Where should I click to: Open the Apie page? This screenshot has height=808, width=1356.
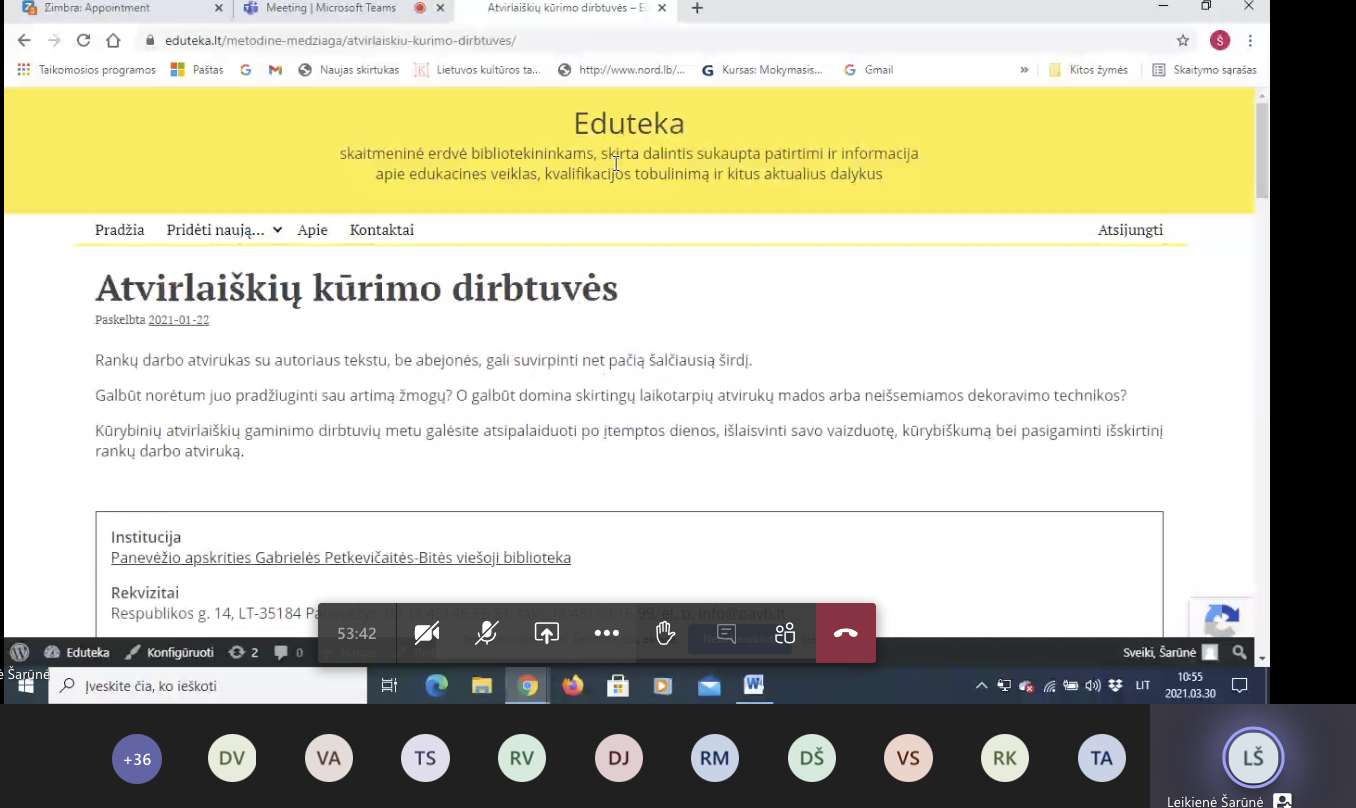(x=313, y=230)
